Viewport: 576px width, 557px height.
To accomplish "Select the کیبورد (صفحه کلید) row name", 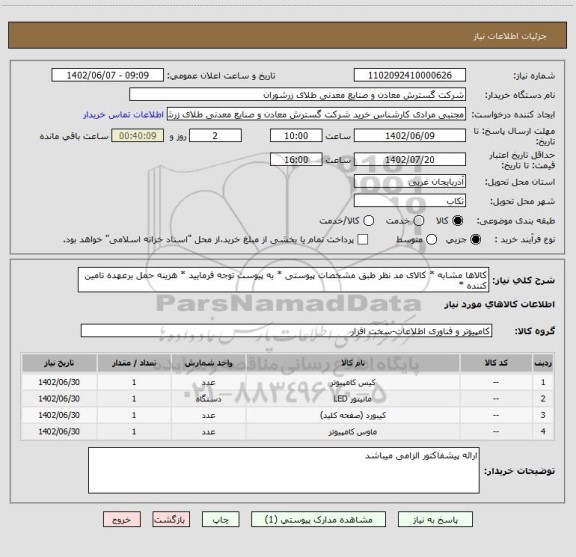I will click(x=353, y=415).
